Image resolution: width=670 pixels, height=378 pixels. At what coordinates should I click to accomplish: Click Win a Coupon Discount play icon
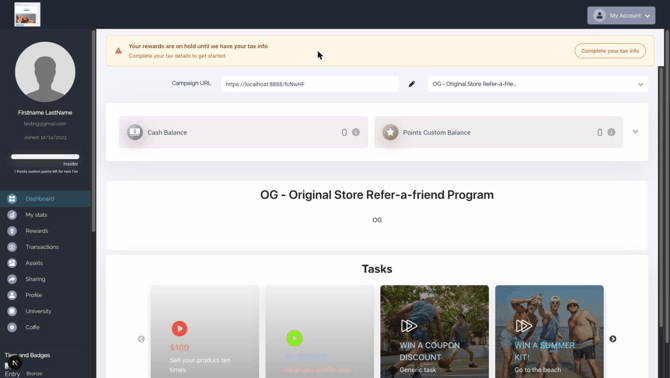(408, 326)
